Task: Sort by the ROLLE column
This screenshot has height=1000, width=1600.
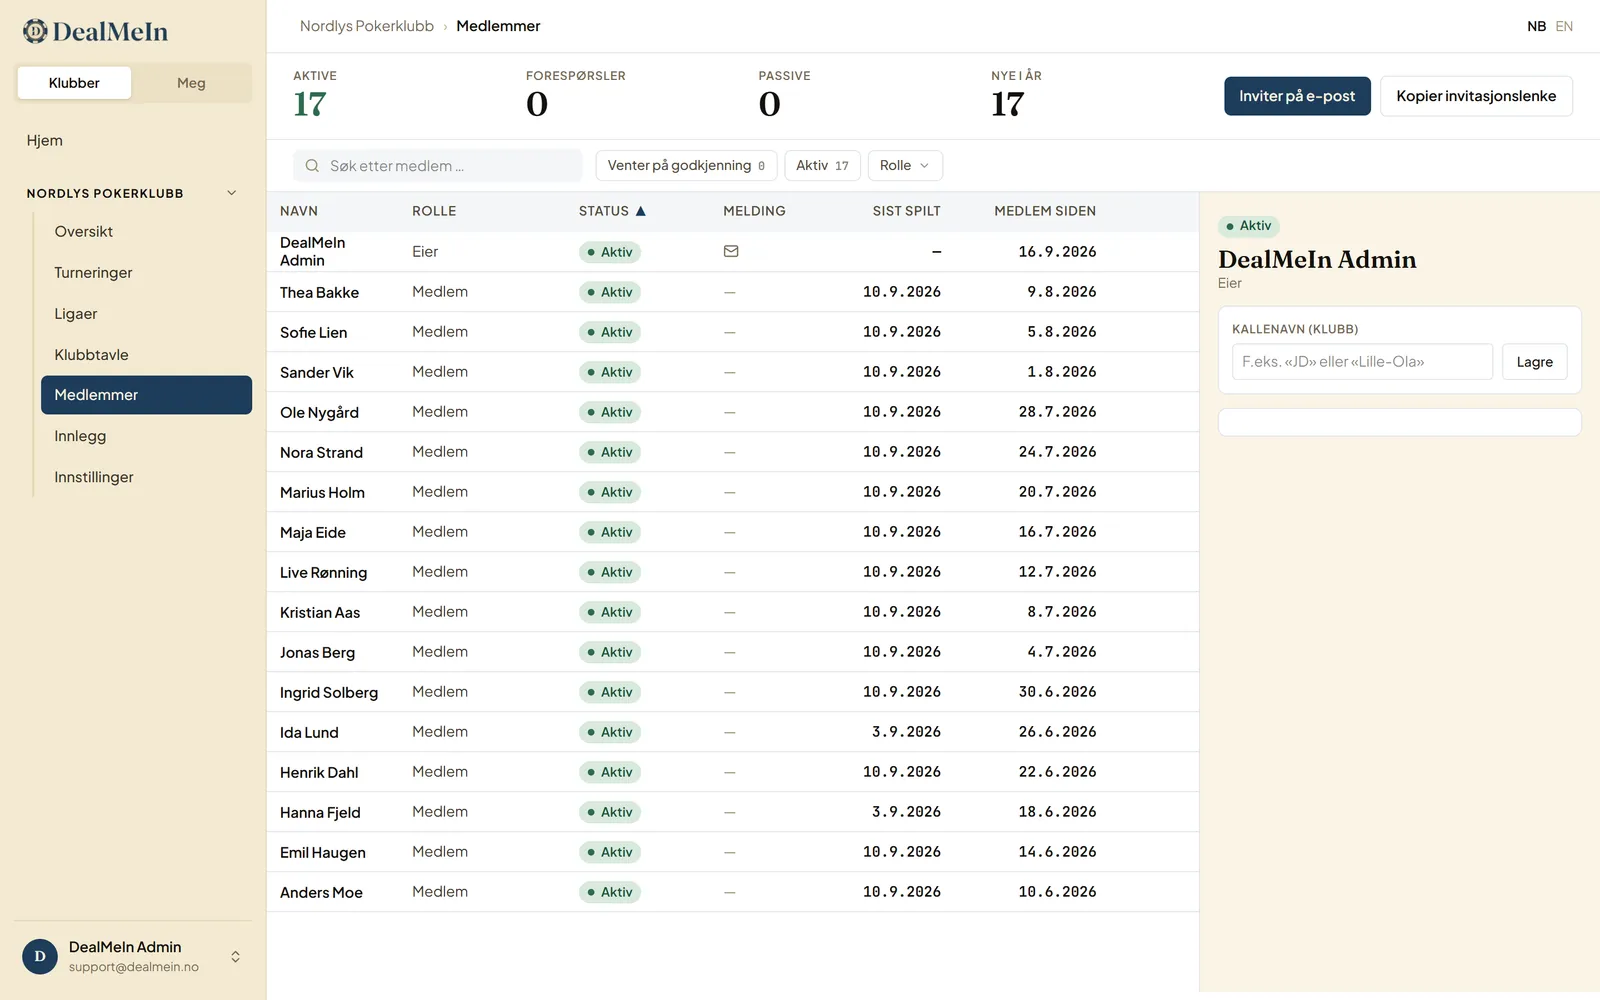Action: tap(434, 211)
